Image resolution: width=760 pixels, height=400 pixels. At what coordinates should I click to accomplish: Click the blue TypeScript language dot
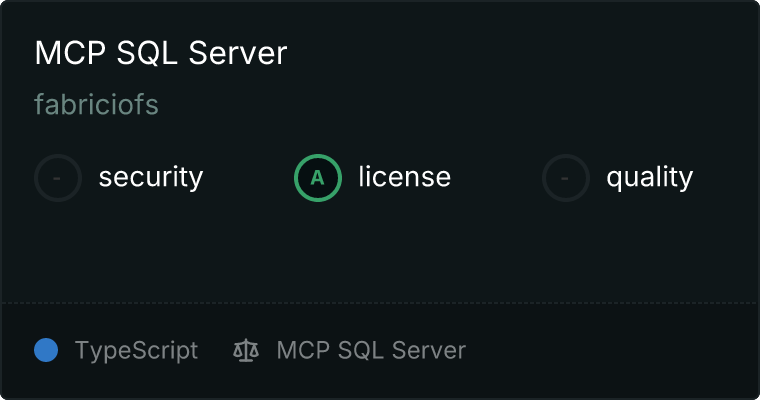click(x=46, y=350)
